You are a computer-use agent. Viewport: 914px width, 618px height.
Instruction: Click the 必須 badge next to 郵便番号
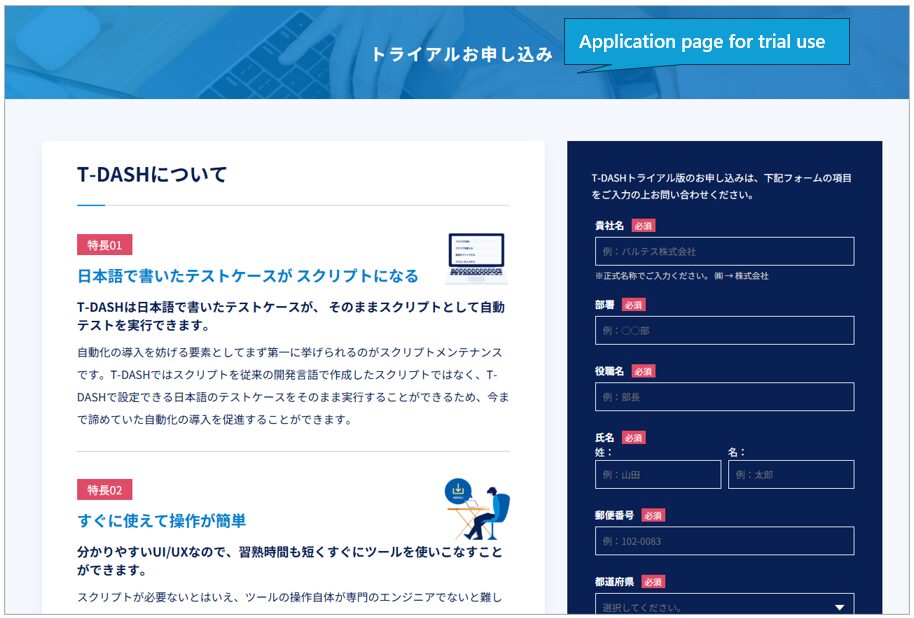pos(653,515)
